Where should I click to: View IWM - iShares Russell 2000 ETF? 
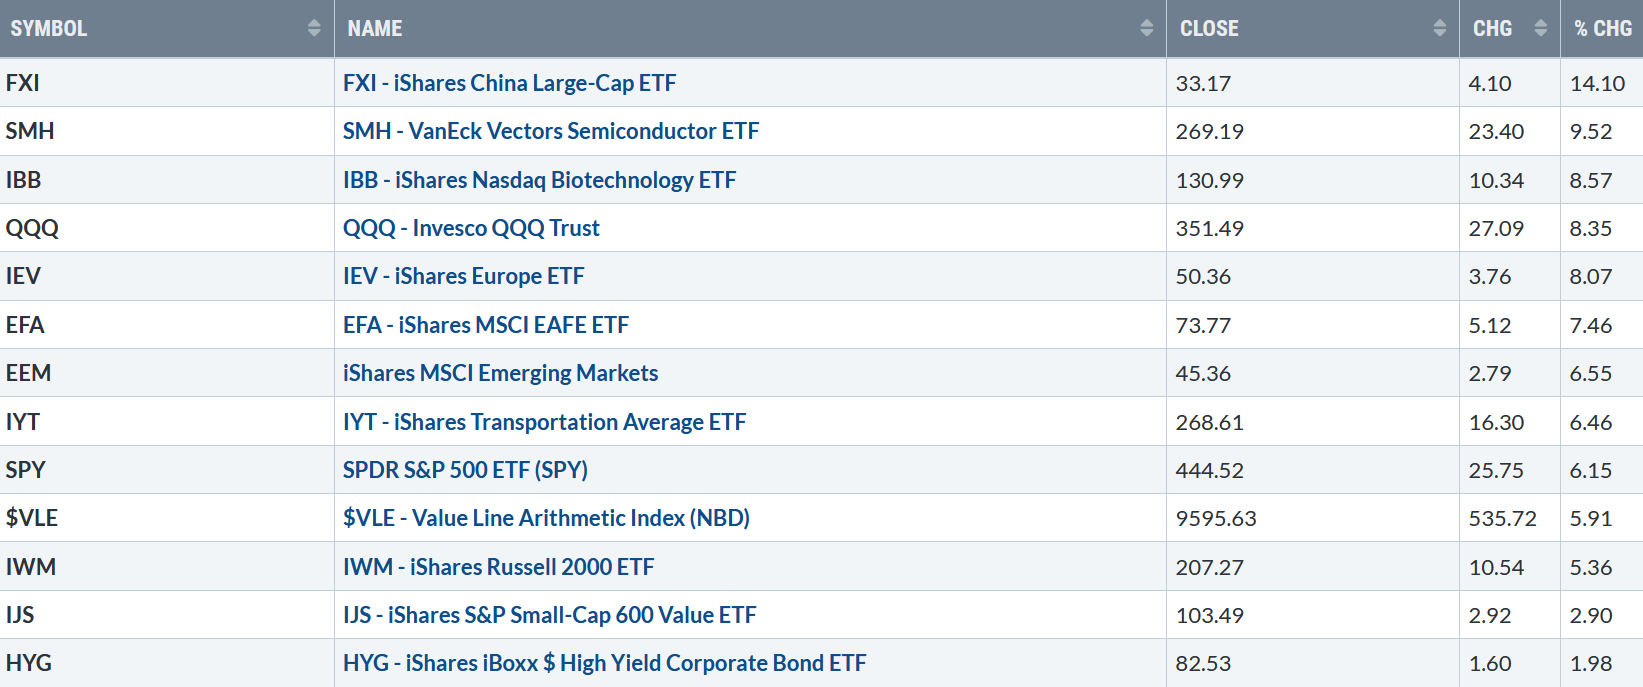coord(498,567)
